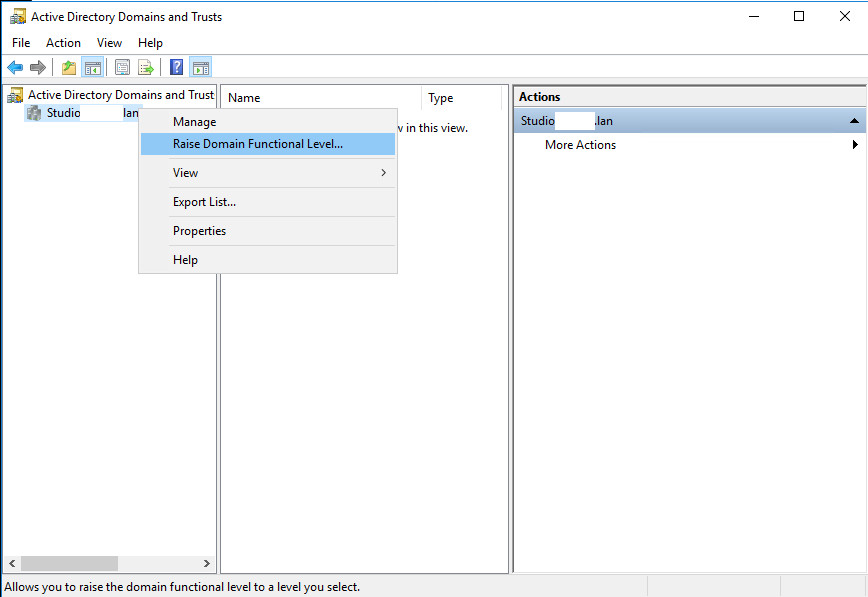Minimize the Active Directory Domains and Trusts window
This screenshot has height=597, width=868.
754,17
